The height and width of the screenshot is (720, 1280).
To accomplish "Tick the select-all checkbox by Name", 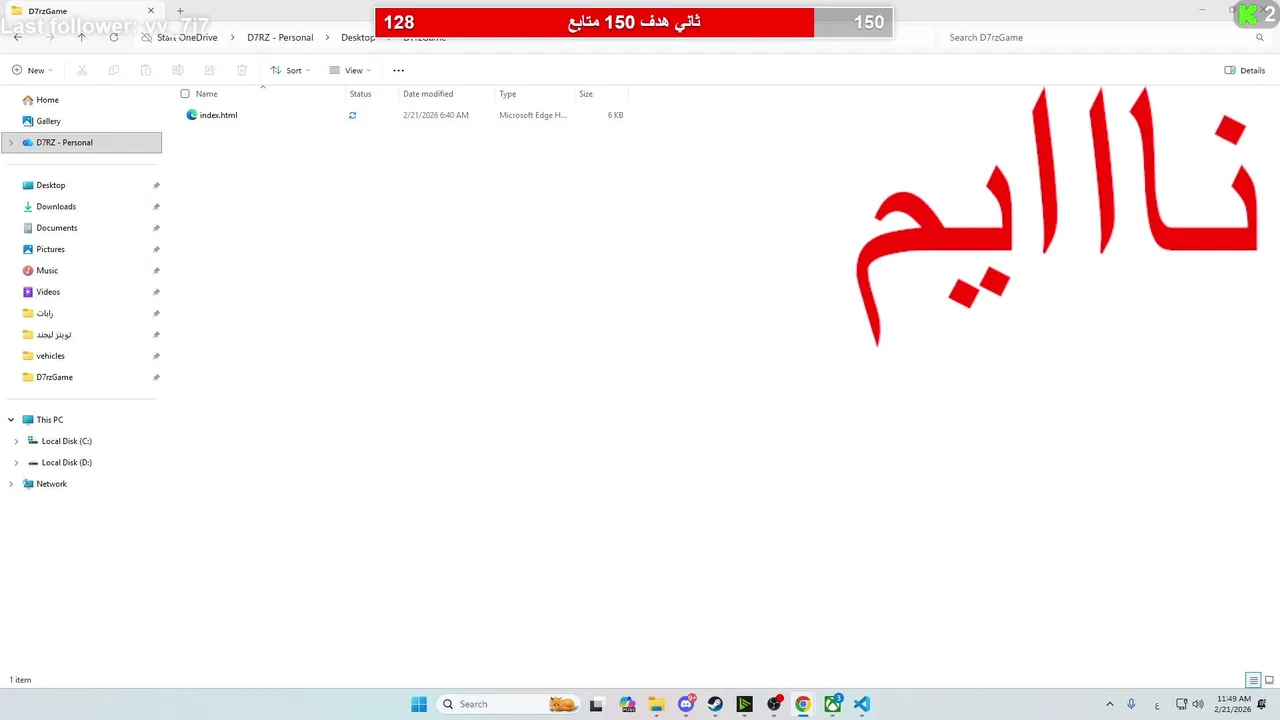I will [x=185, y=94].
